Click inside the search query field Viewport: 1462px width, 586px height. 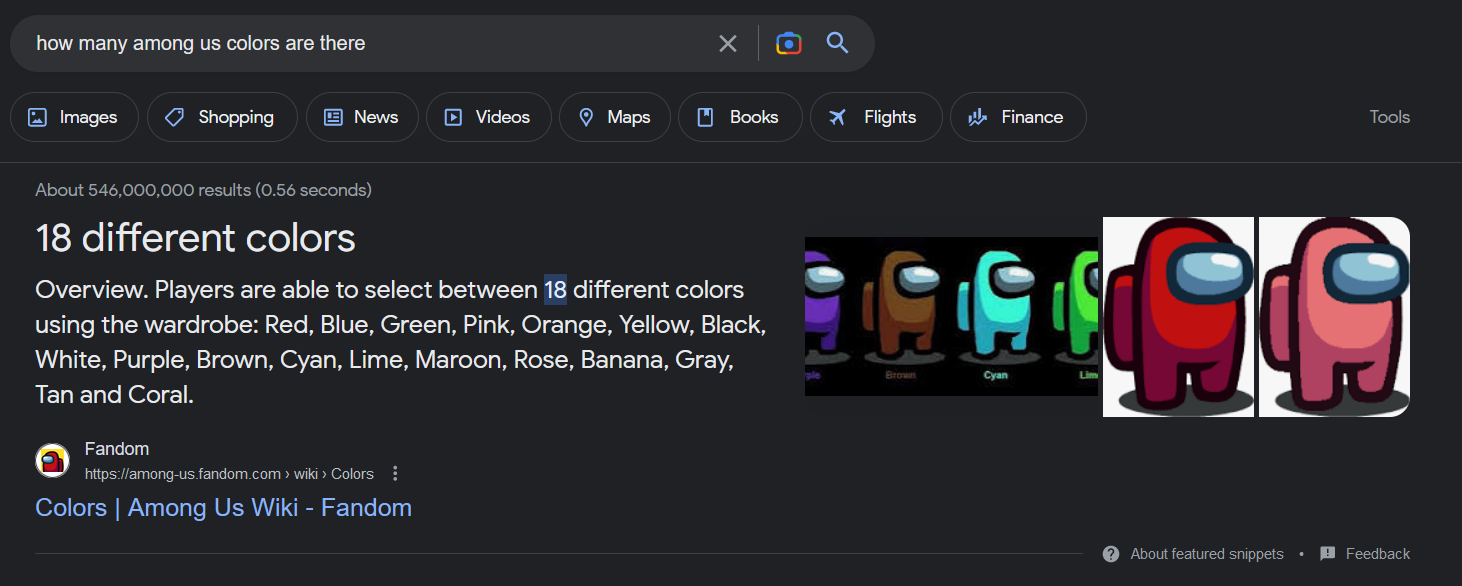click(x=370, y=43)
